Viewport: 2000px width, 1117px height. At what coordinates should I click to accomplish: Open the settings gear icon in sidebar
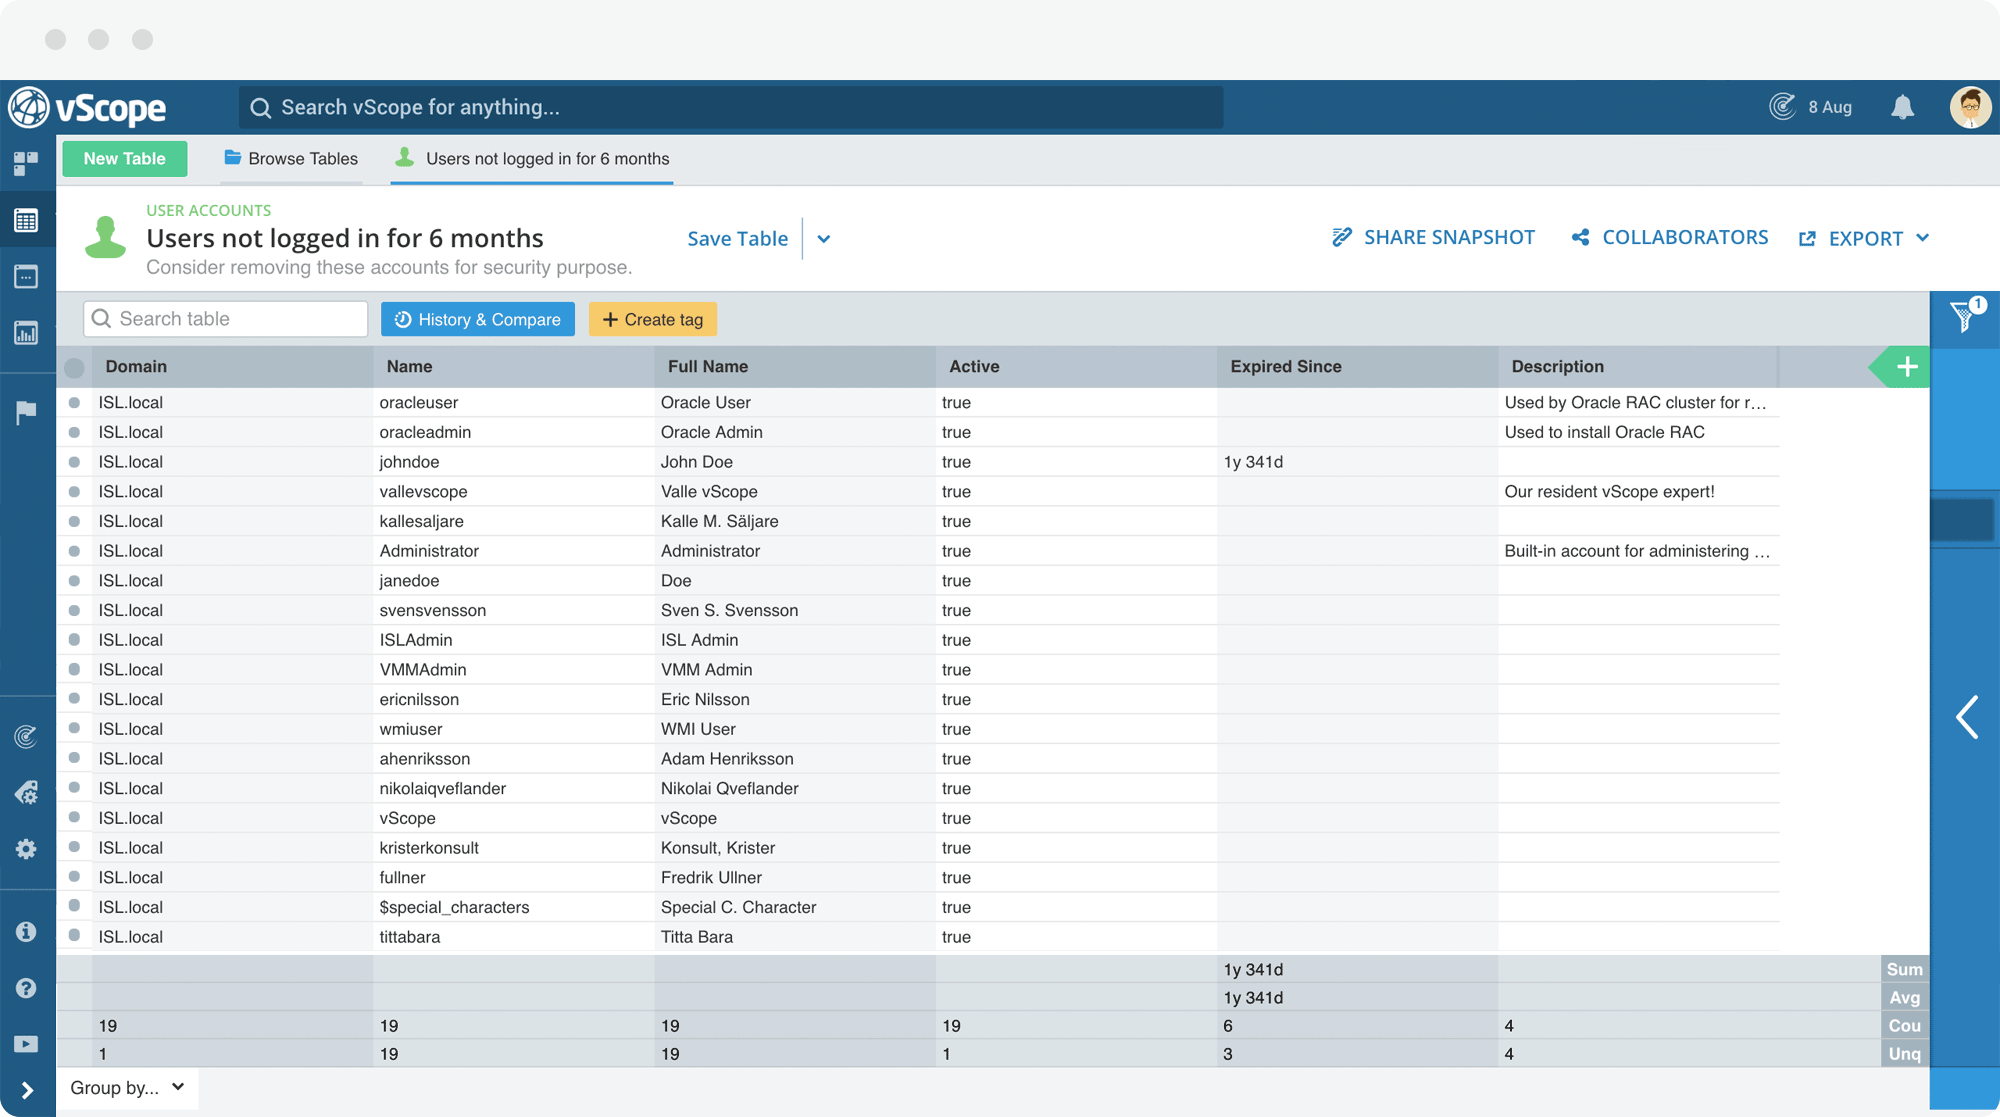click(26, 849)
